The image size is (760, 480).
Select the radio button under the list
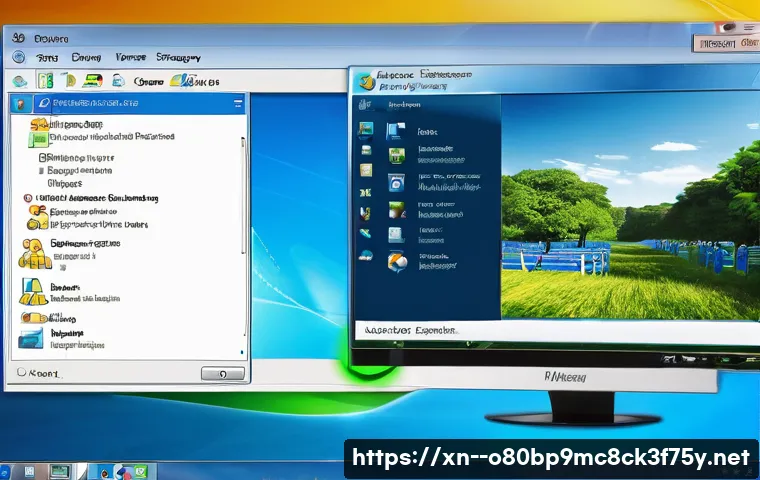[x=21, y=372]
